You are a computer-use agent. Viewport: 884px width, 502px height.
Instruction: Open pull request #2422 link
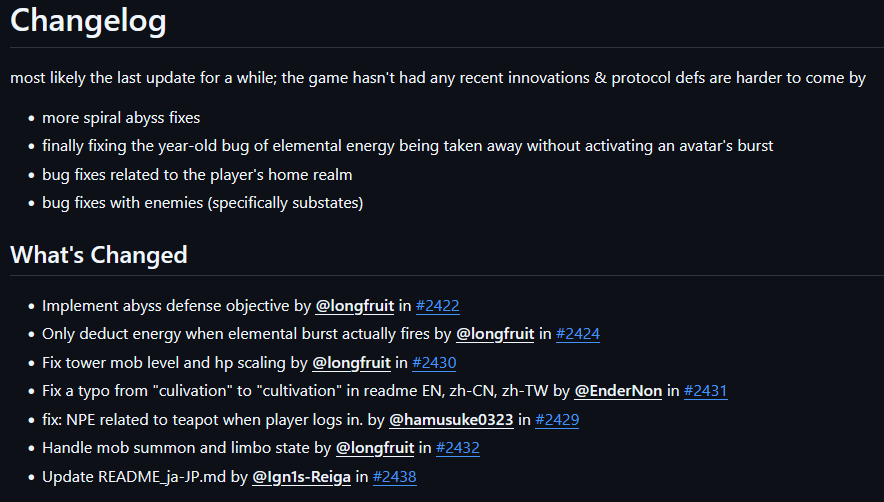(x=437, y=306)
